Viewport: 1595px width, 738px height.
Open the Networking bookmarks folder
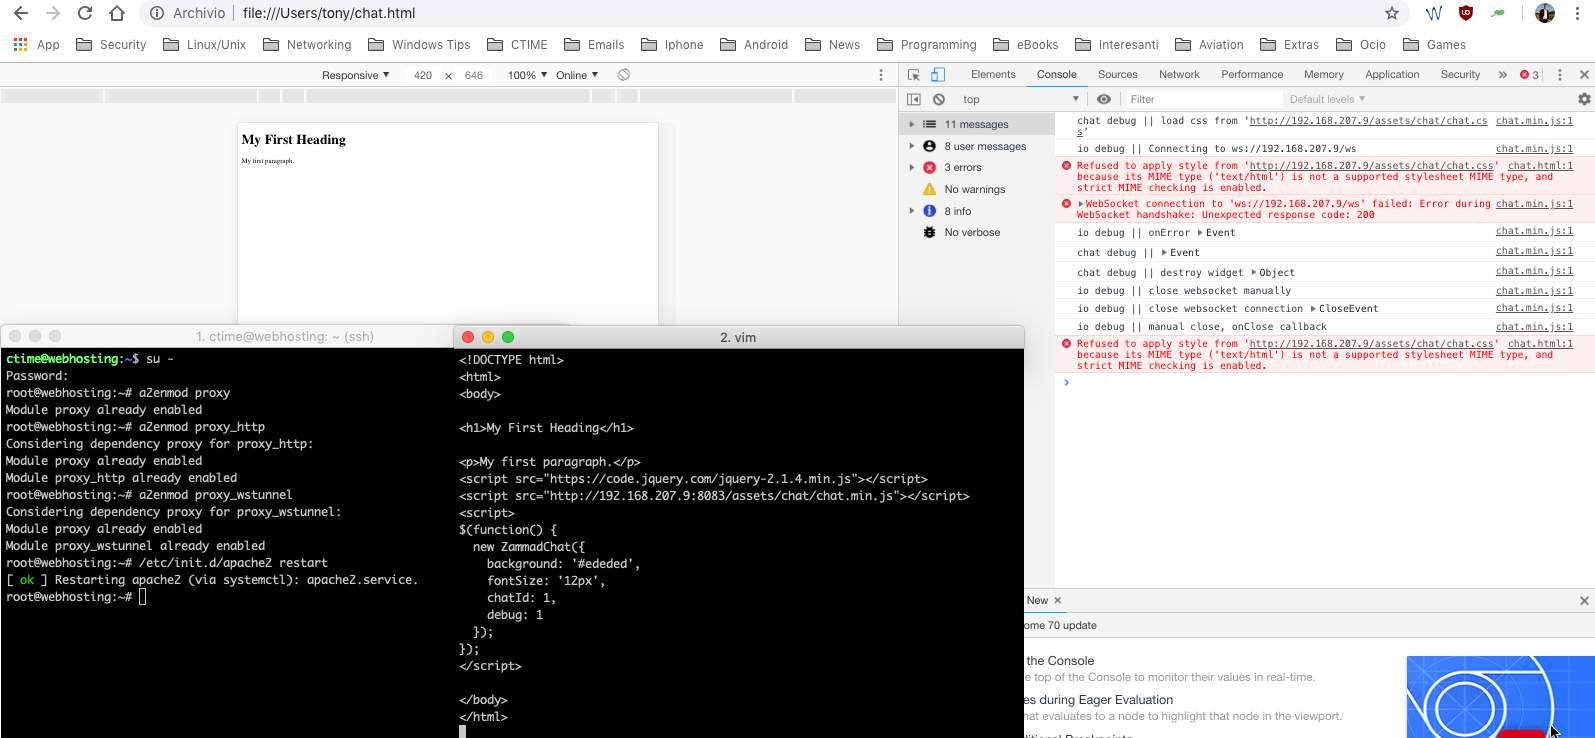point(307,44)
